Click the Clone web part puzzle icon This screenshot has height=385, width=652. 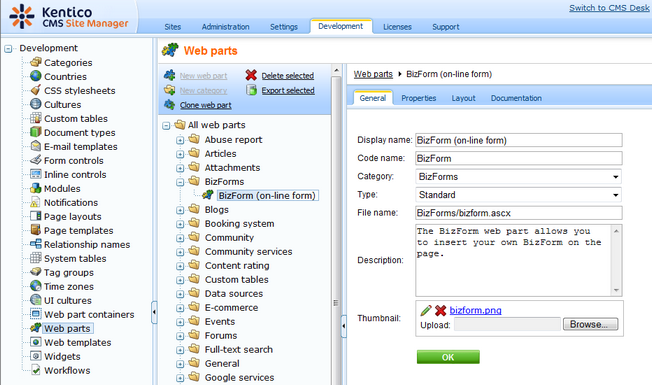[x=169, y=104]
